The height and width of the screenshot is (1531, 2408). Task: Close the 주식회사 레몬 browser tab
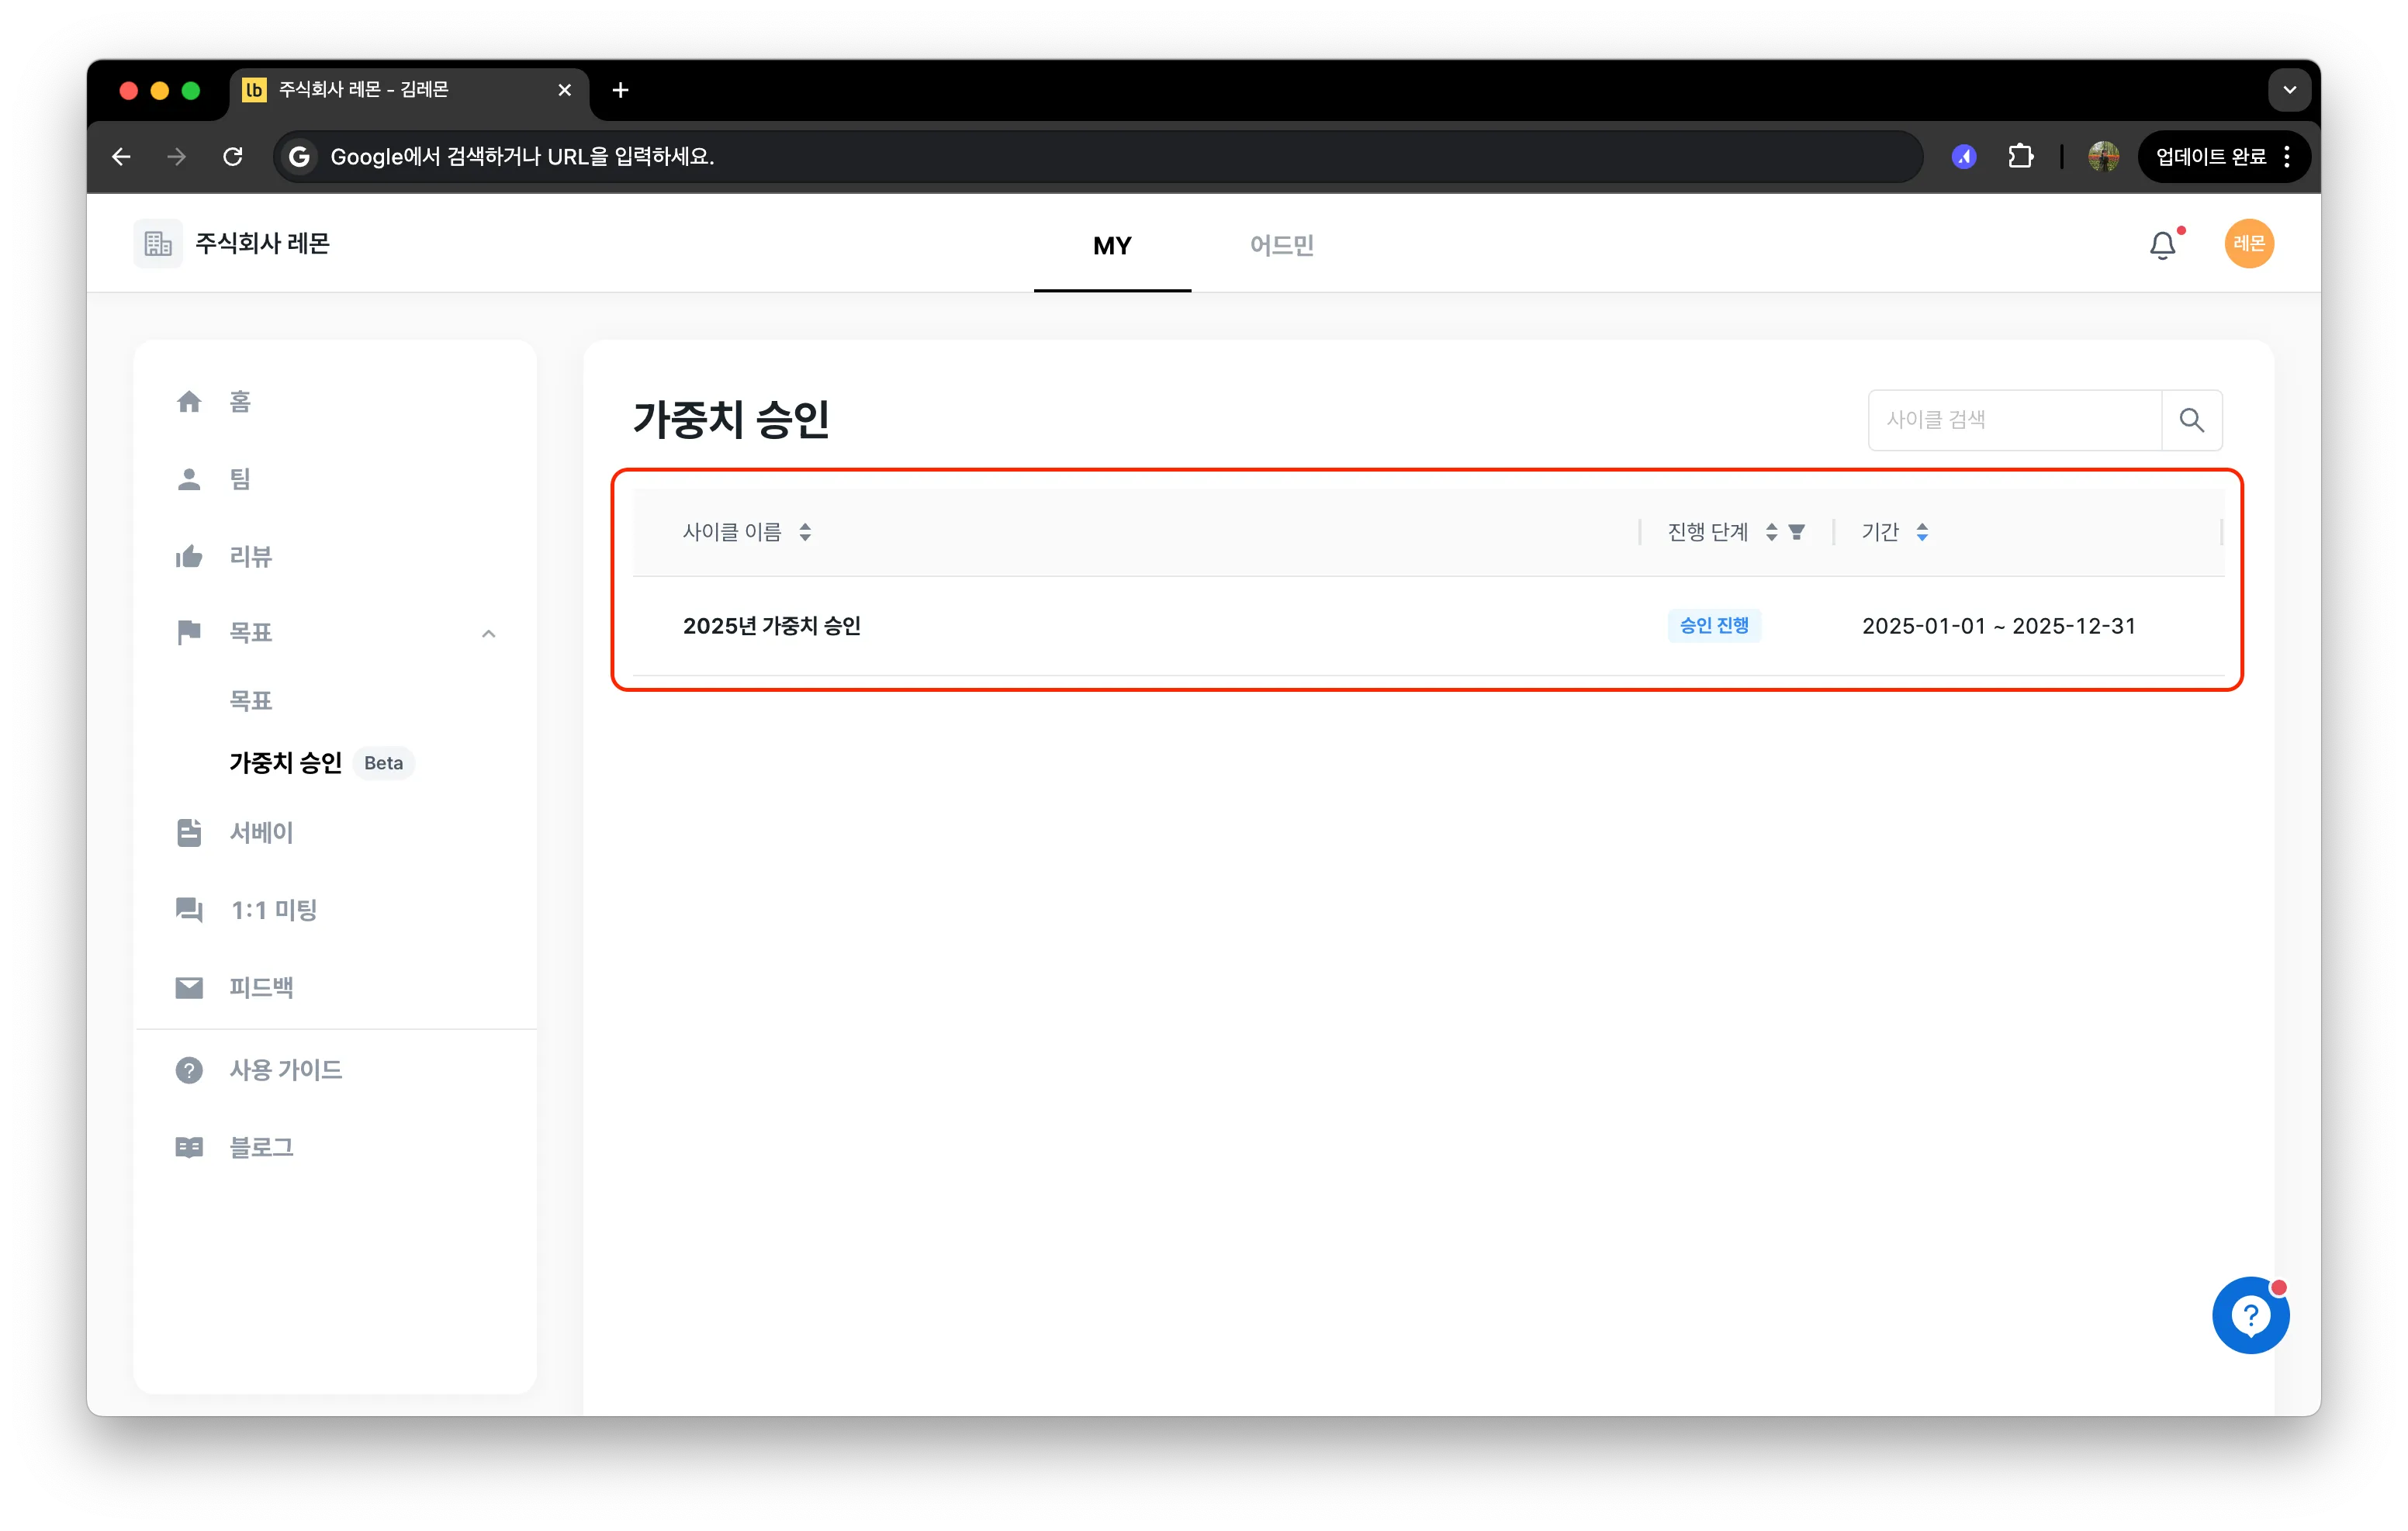point(565,90)
